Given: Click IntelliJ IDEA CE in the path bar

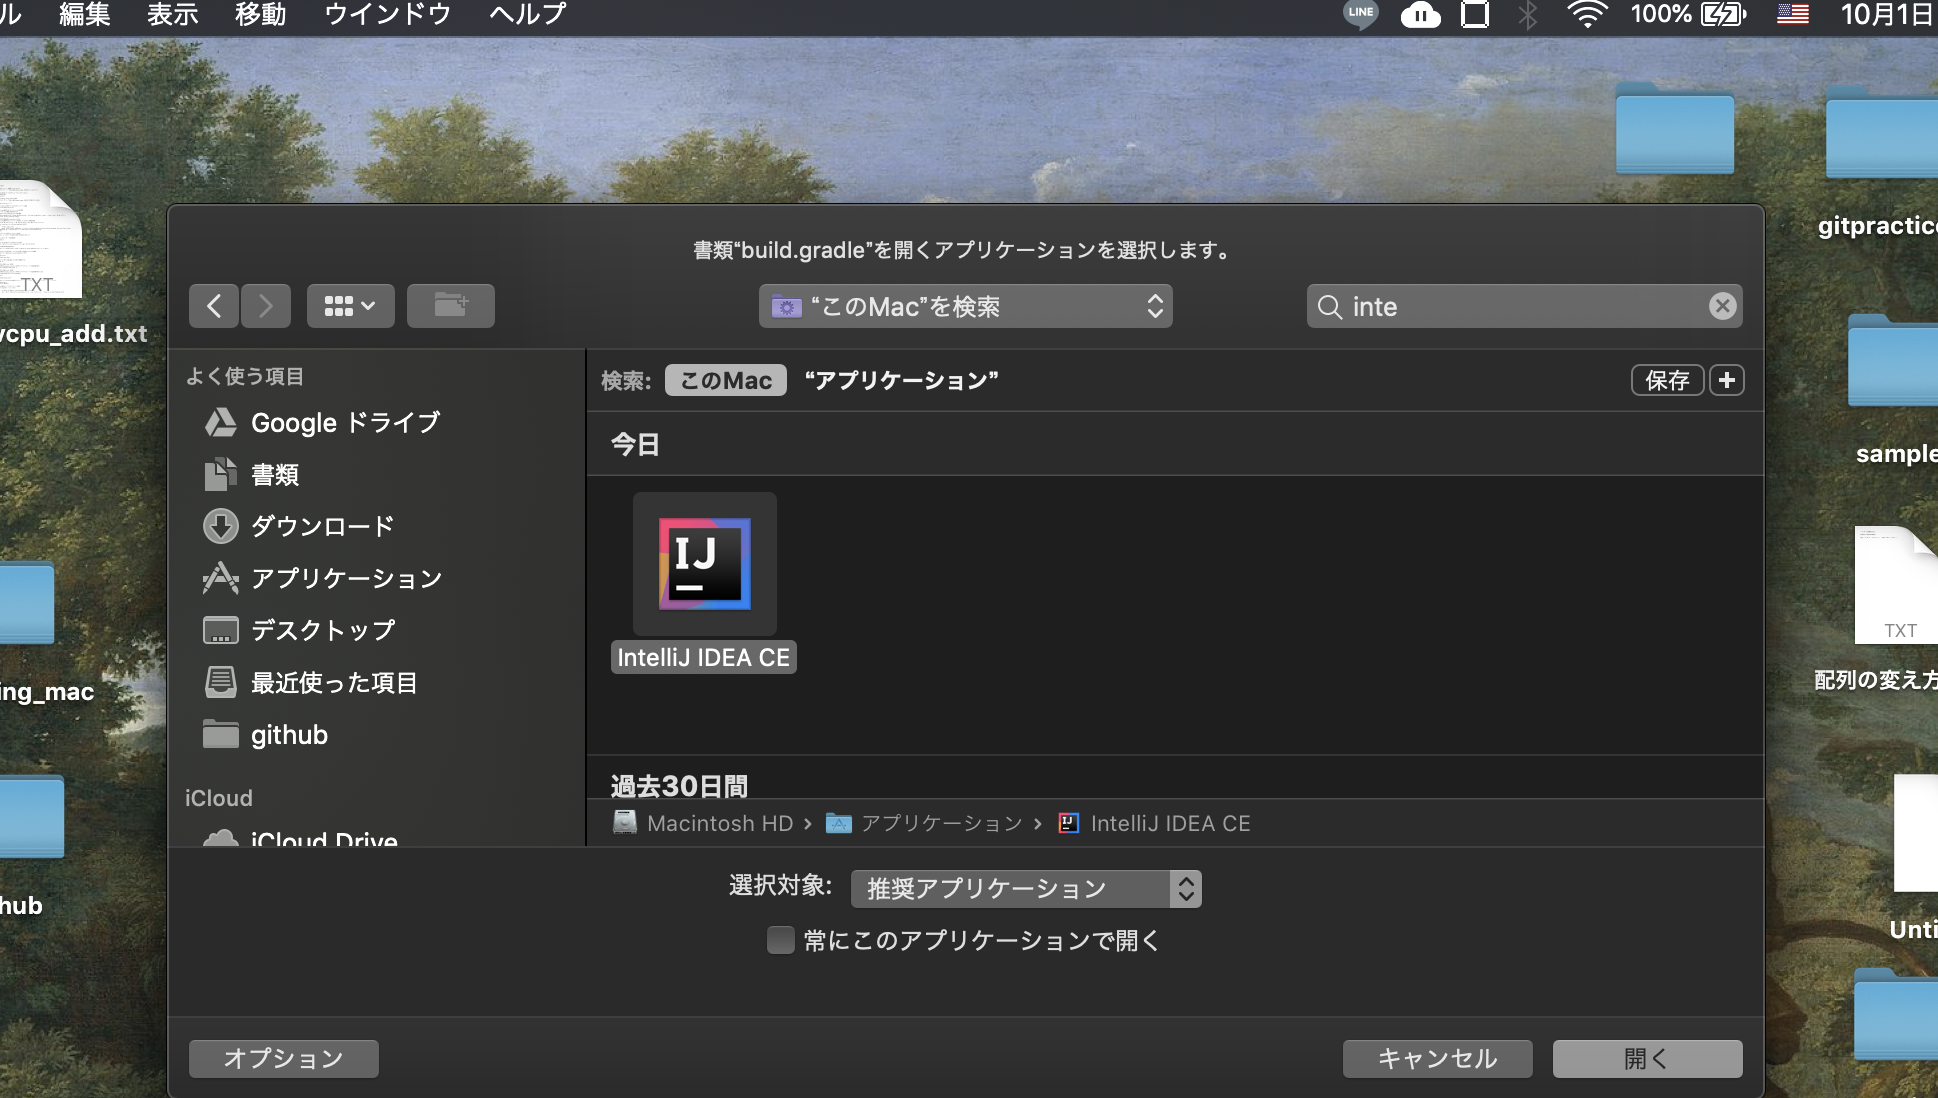Looking at the screenshot, I should click(x=1154, y=823).
